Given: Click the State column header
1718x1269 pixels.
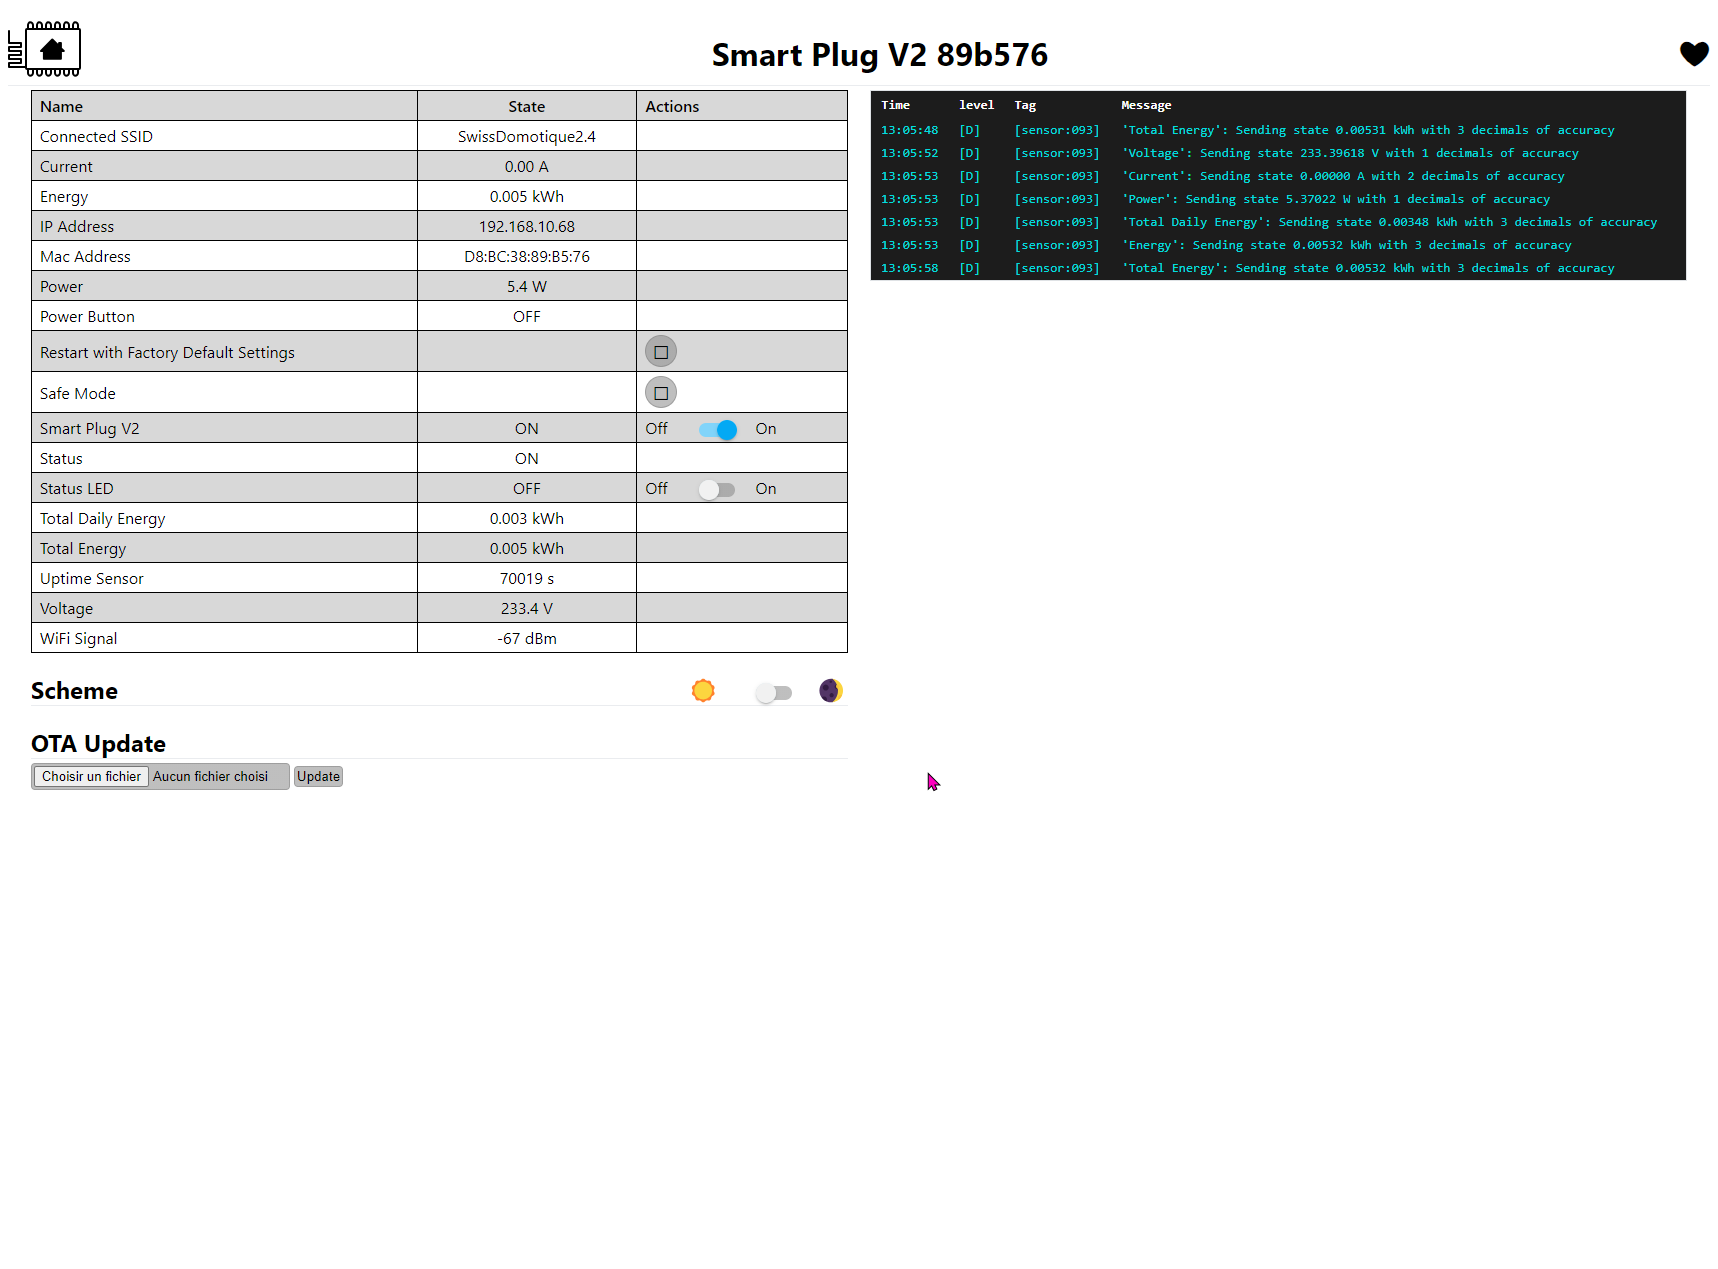Looking at the screenshot, I should pyautogui.click(x=527, y=107).
